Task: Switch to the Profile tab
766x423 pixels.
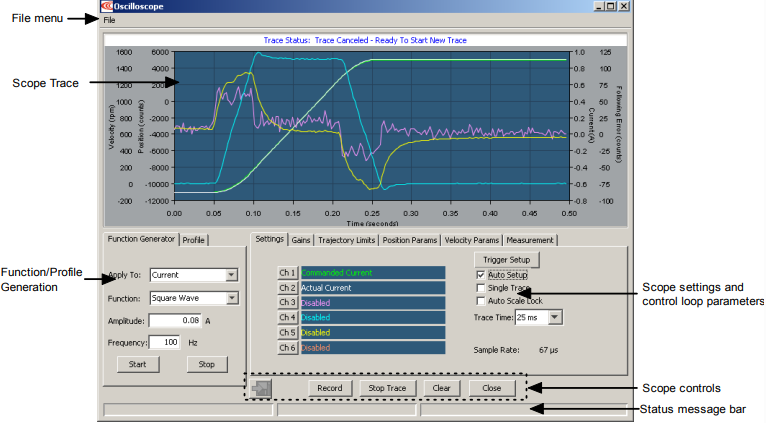Action: (x=193, y=240)
